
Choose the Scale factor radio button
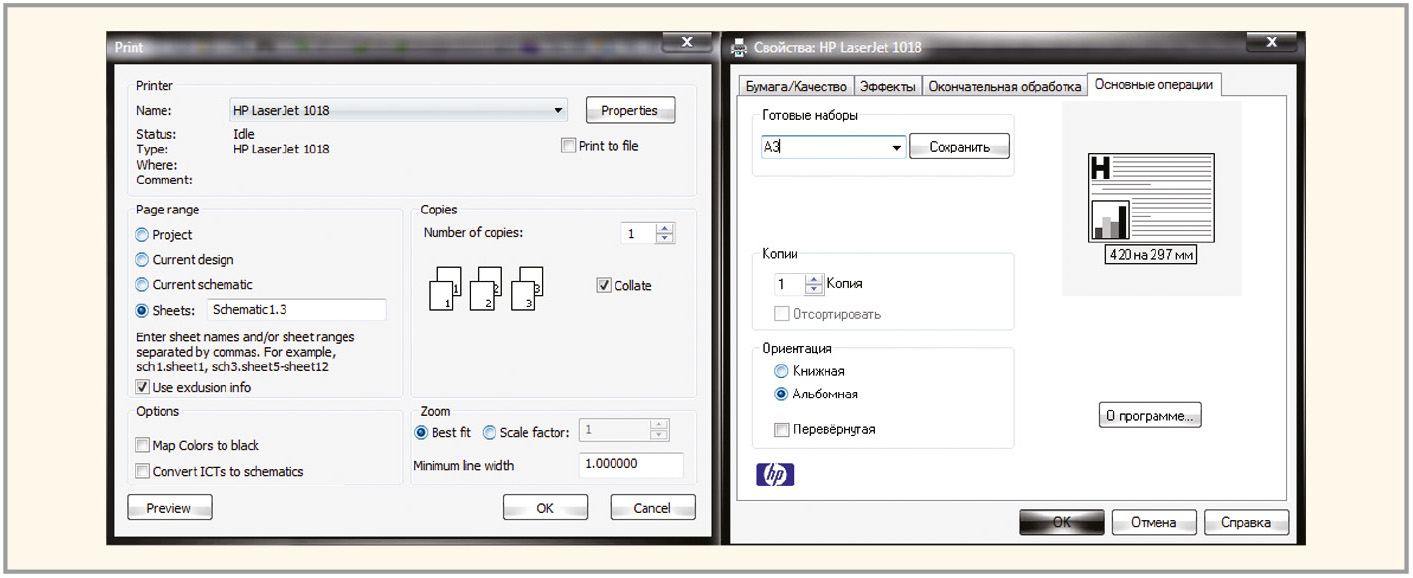489,433
